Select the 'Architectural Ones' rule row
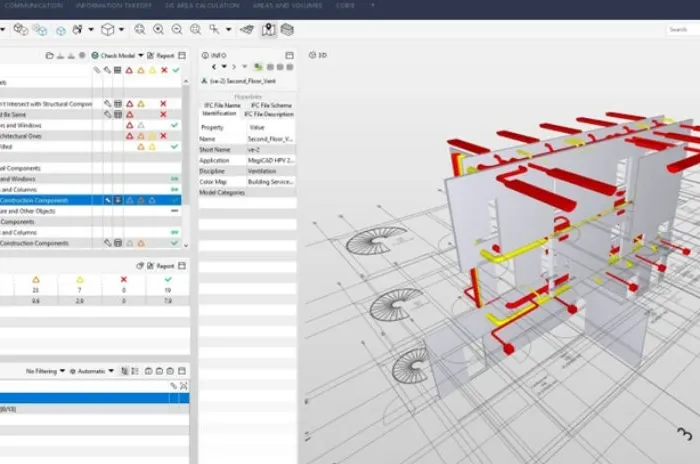The width and height of the screenshot is (700, 464). pyautogui.click(x=91, y=136)
